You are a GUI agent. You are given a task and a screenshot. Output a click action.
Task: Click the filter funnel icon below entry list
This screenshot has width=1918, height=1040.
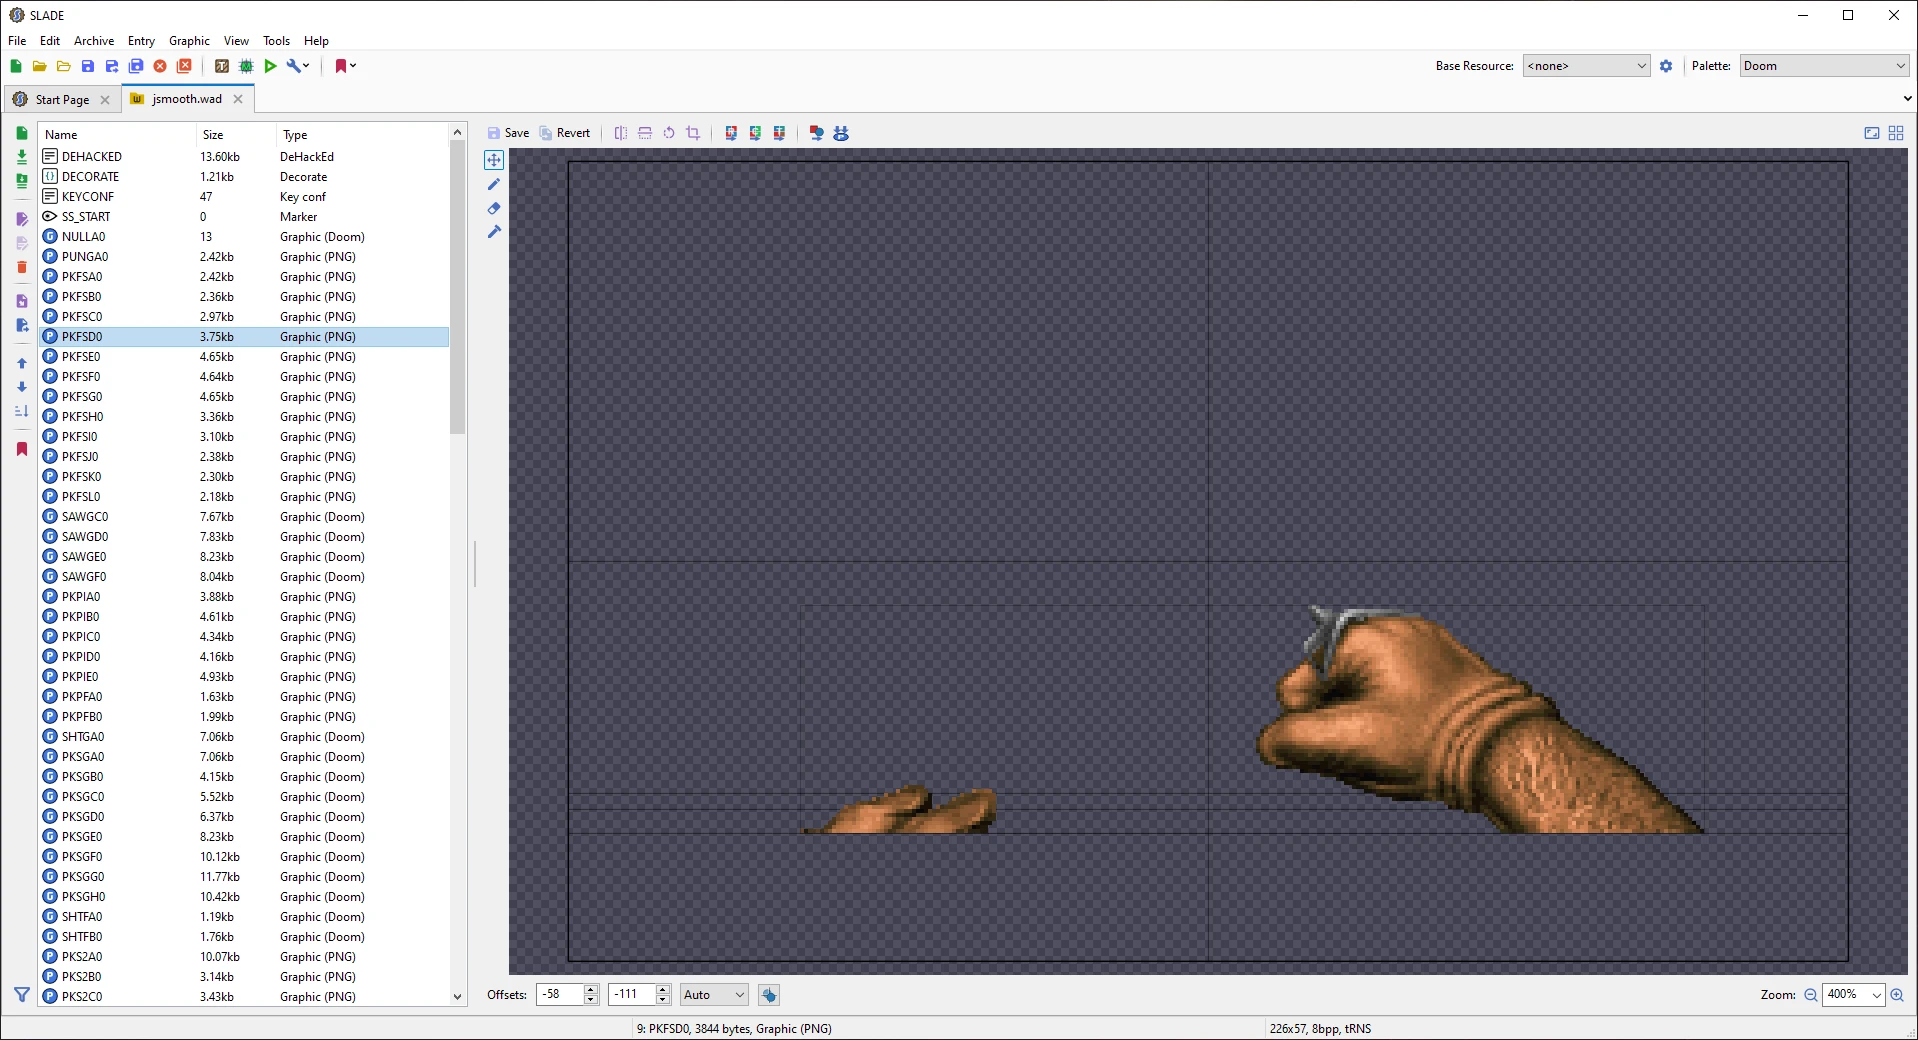(x=22, y=995)
